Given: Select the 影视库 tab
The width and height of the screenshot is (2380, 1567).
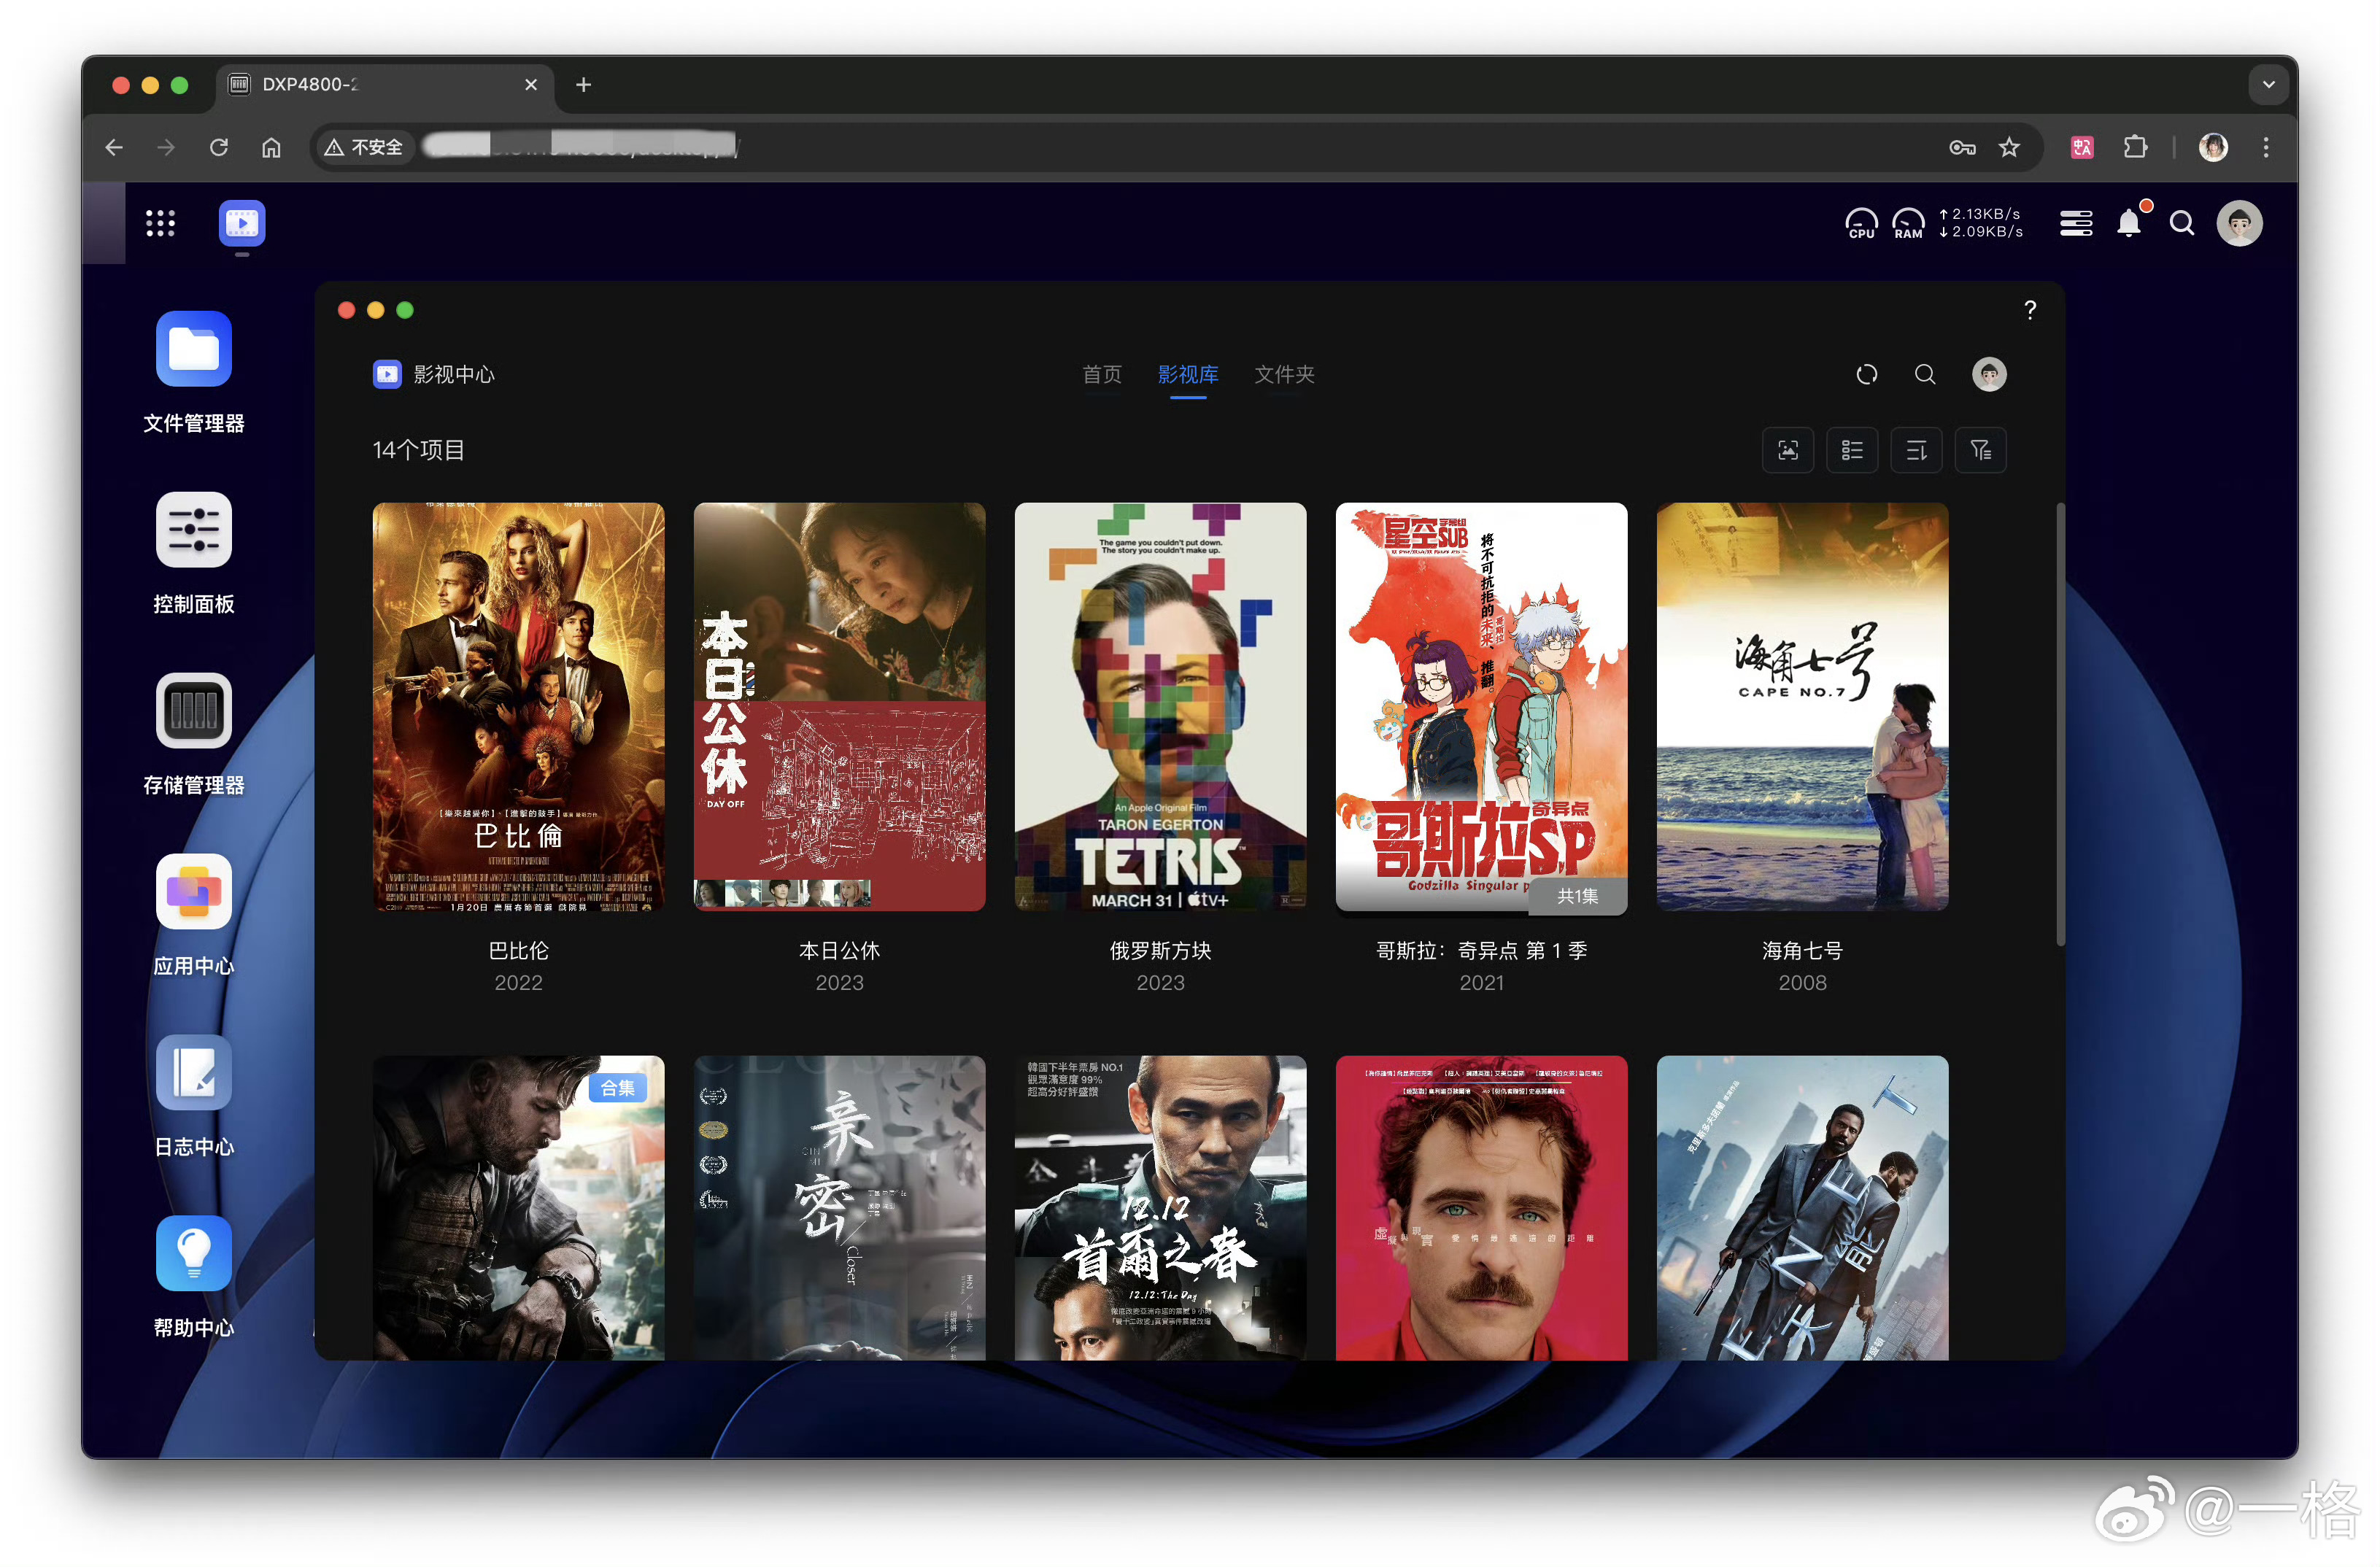Looking at the screenshot, I should [1188, 374].
